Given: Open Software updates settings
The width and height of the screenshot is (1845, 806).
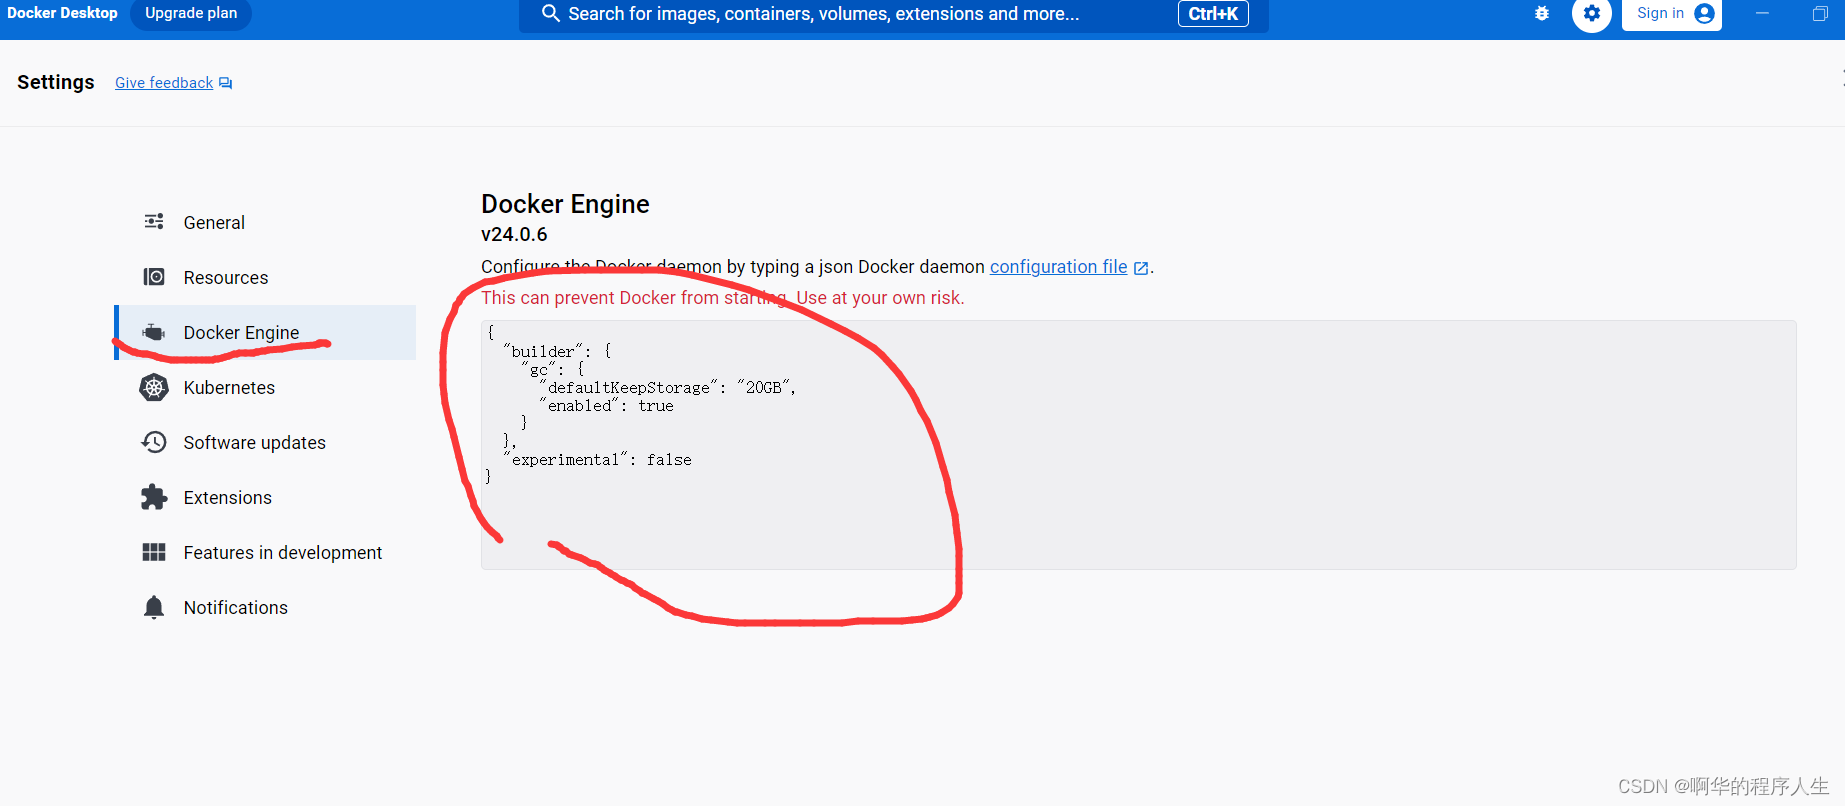Looking at the screenshot, I should [265, 442].
